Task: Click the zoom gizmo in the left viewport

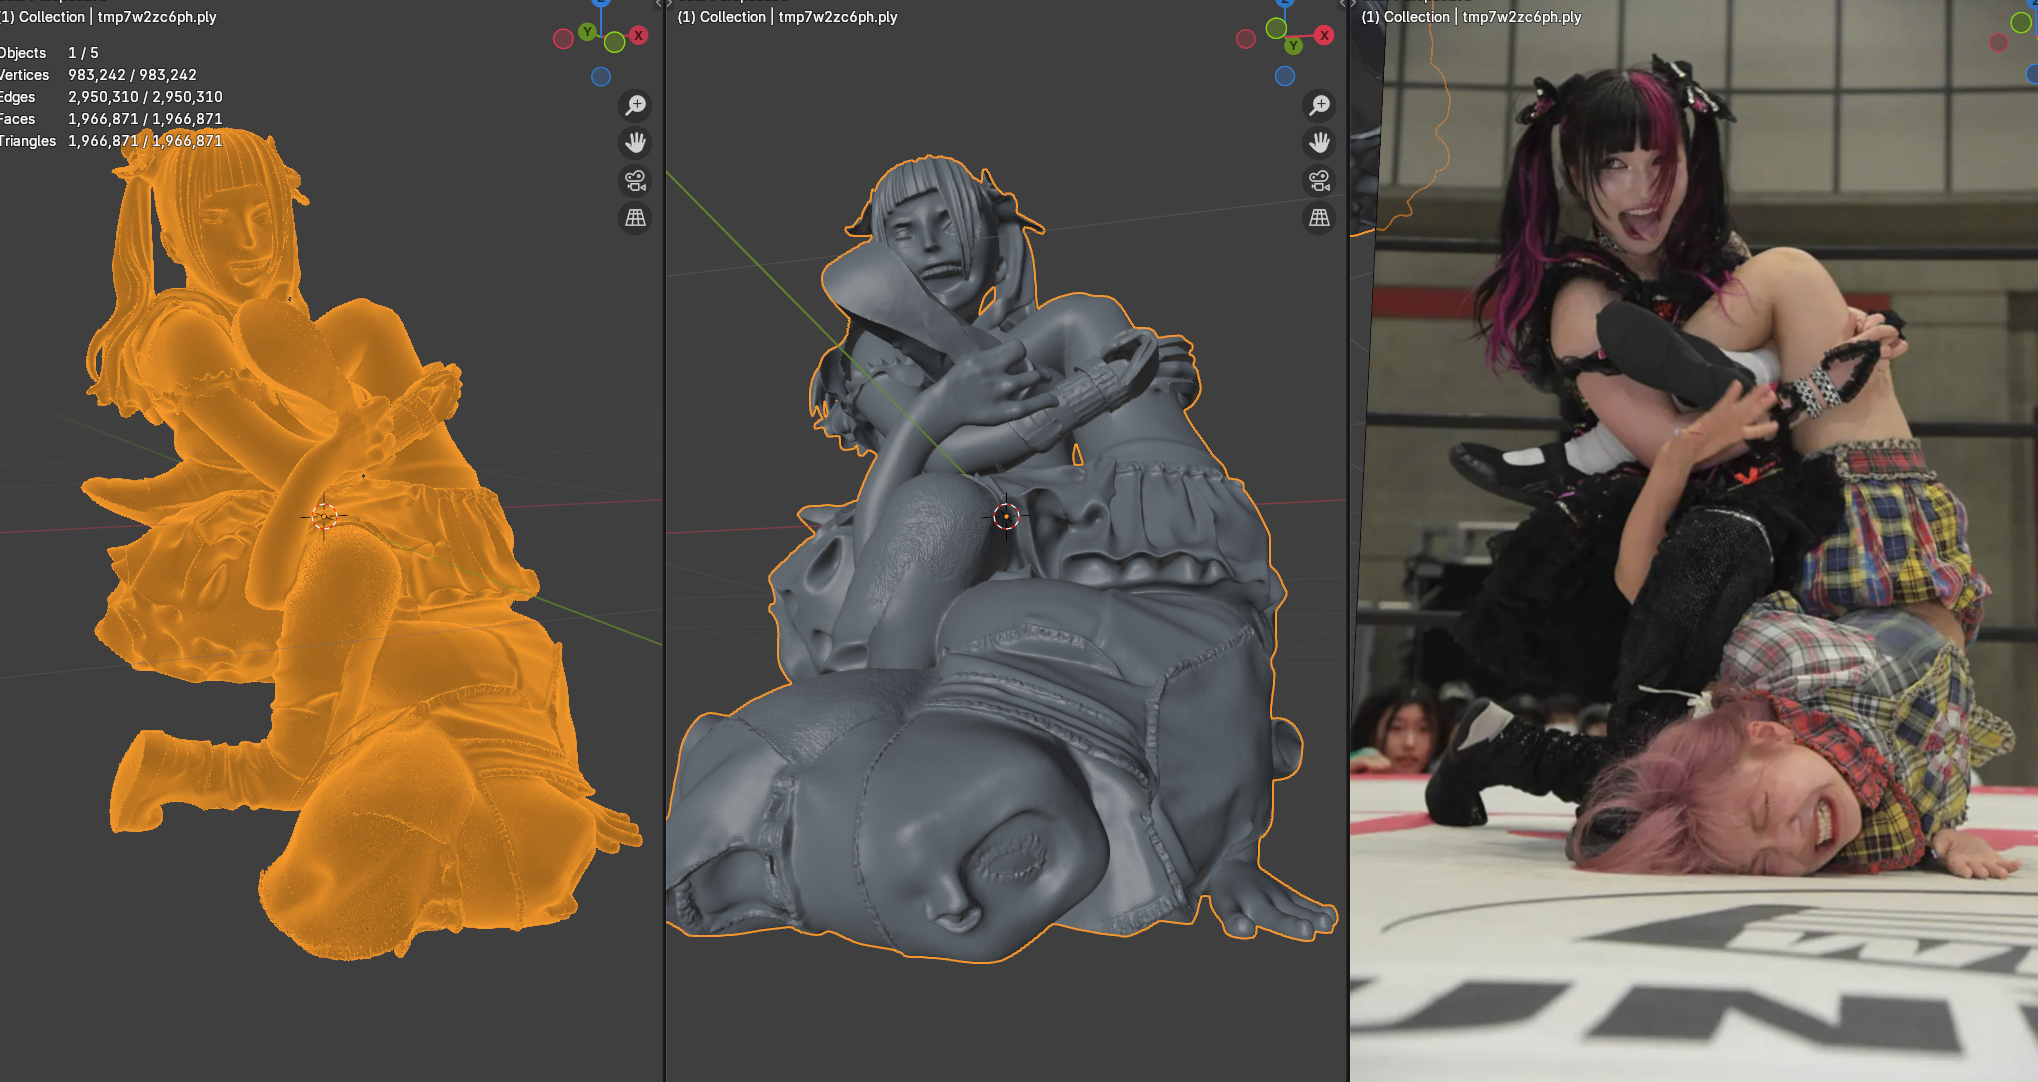Action: coord(635,105)
